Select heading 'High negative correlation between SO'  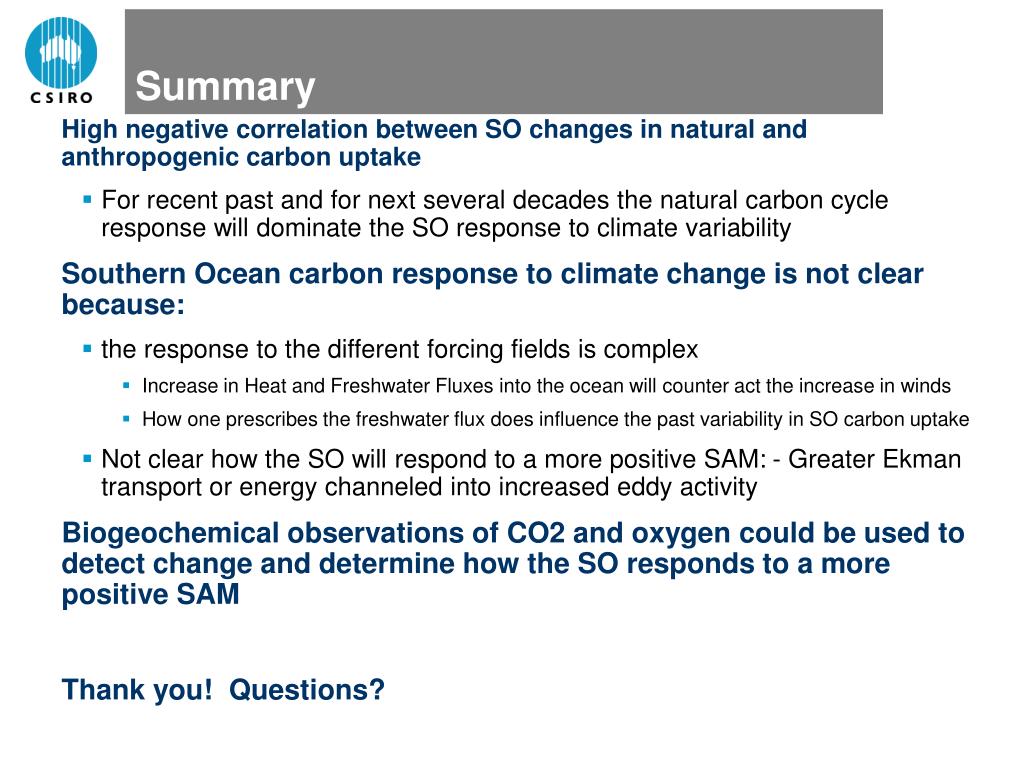[434, 129]
